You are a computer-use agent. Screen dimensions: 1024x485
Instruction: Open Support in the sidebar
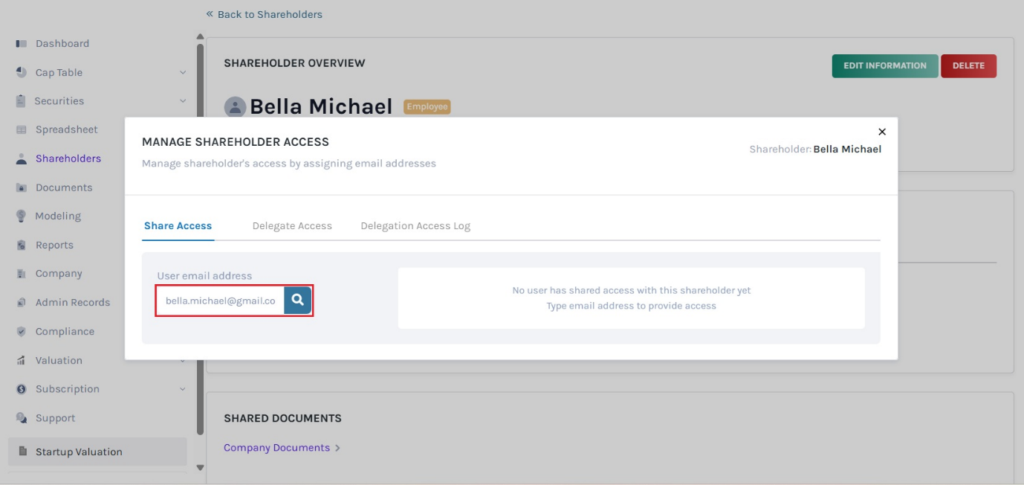[56, 418]
